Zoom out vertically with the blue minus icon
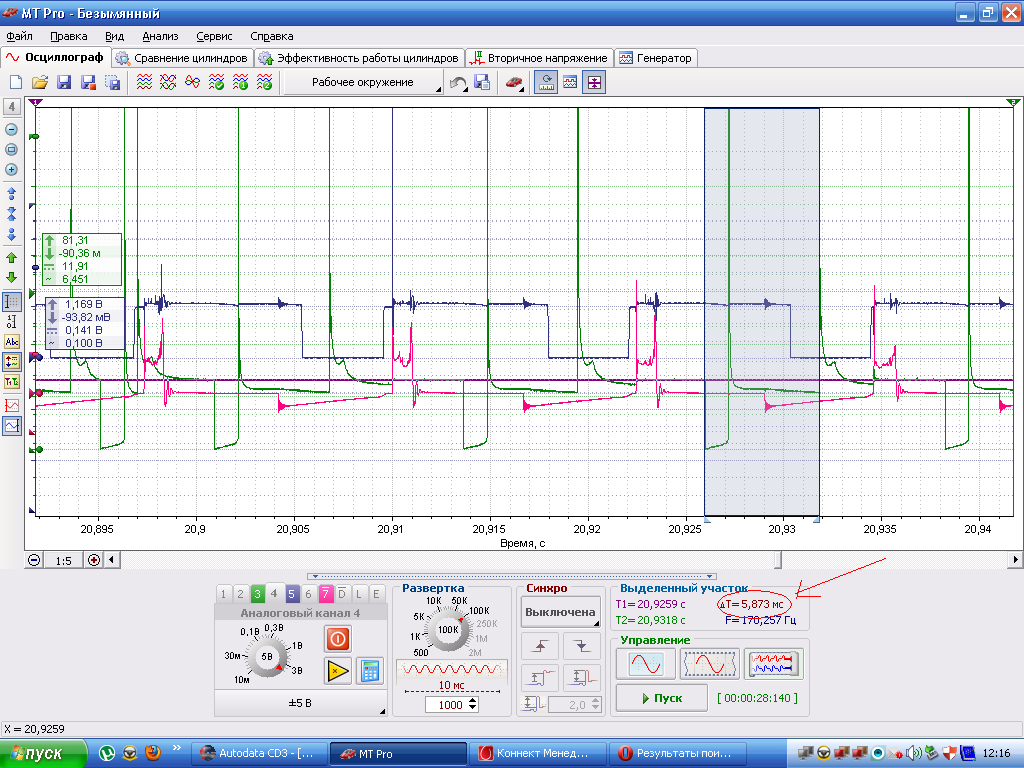Viewport: 1024px width, 768px height. tap(11, 129)
